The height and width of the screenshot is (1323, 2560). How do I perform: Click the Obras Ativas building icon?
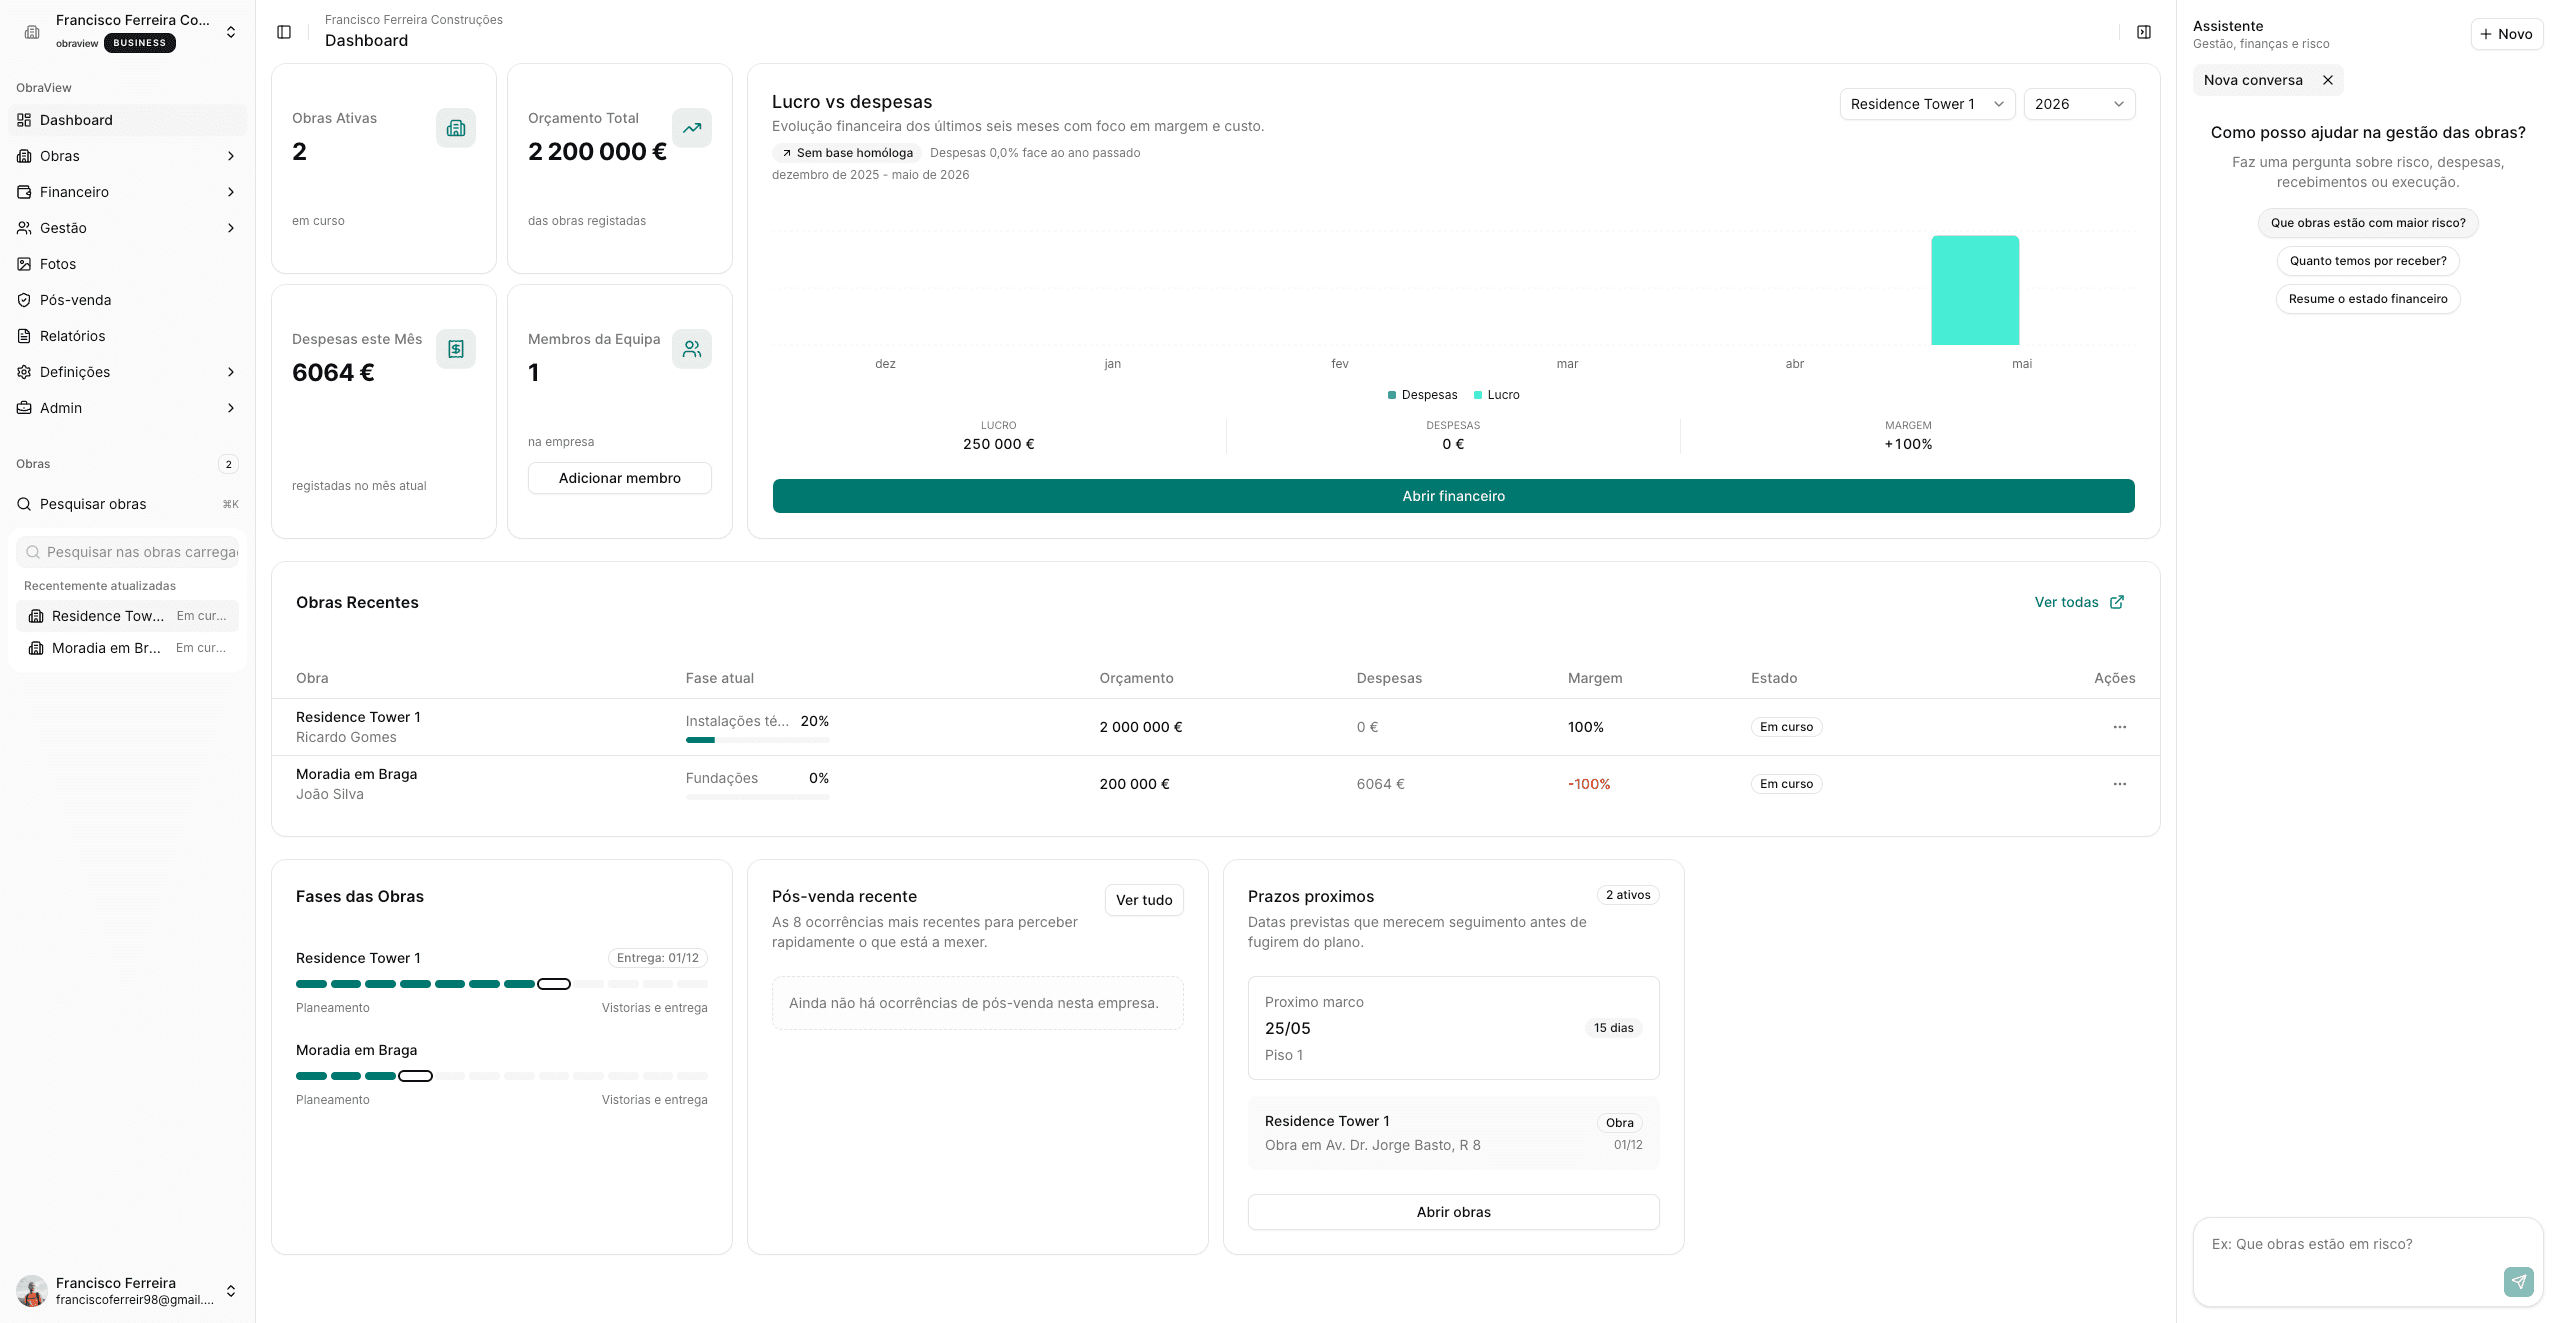(x=456, y=128)
